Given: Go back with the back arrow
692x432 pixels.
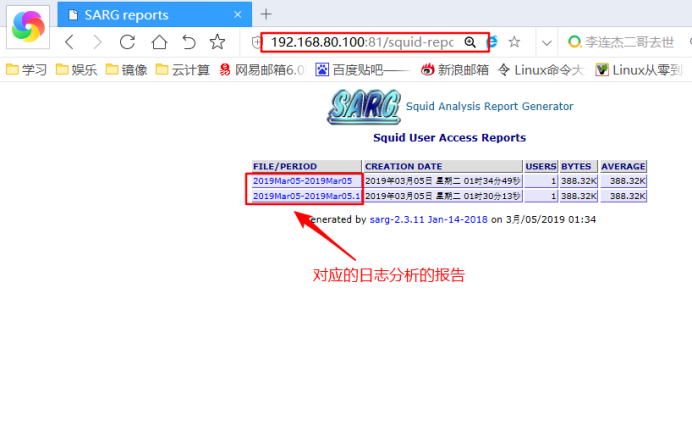Looking at the screenshot, I should 69,42.
